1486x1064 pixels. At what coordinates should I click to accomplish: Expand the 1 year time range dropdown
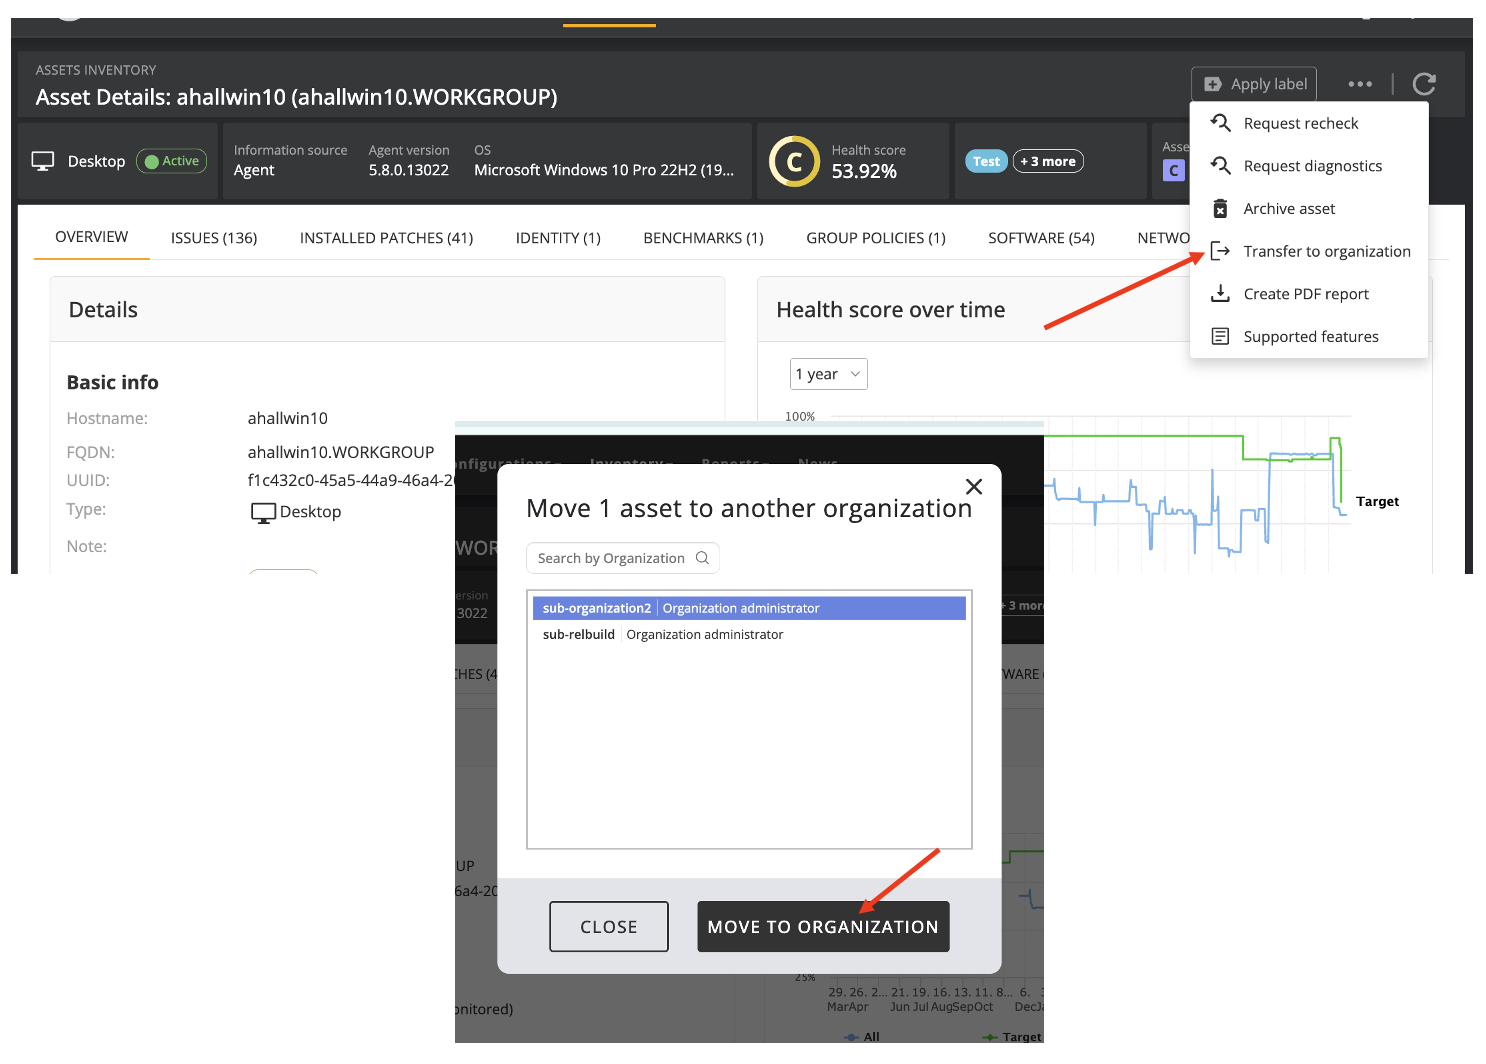[828, 374]
